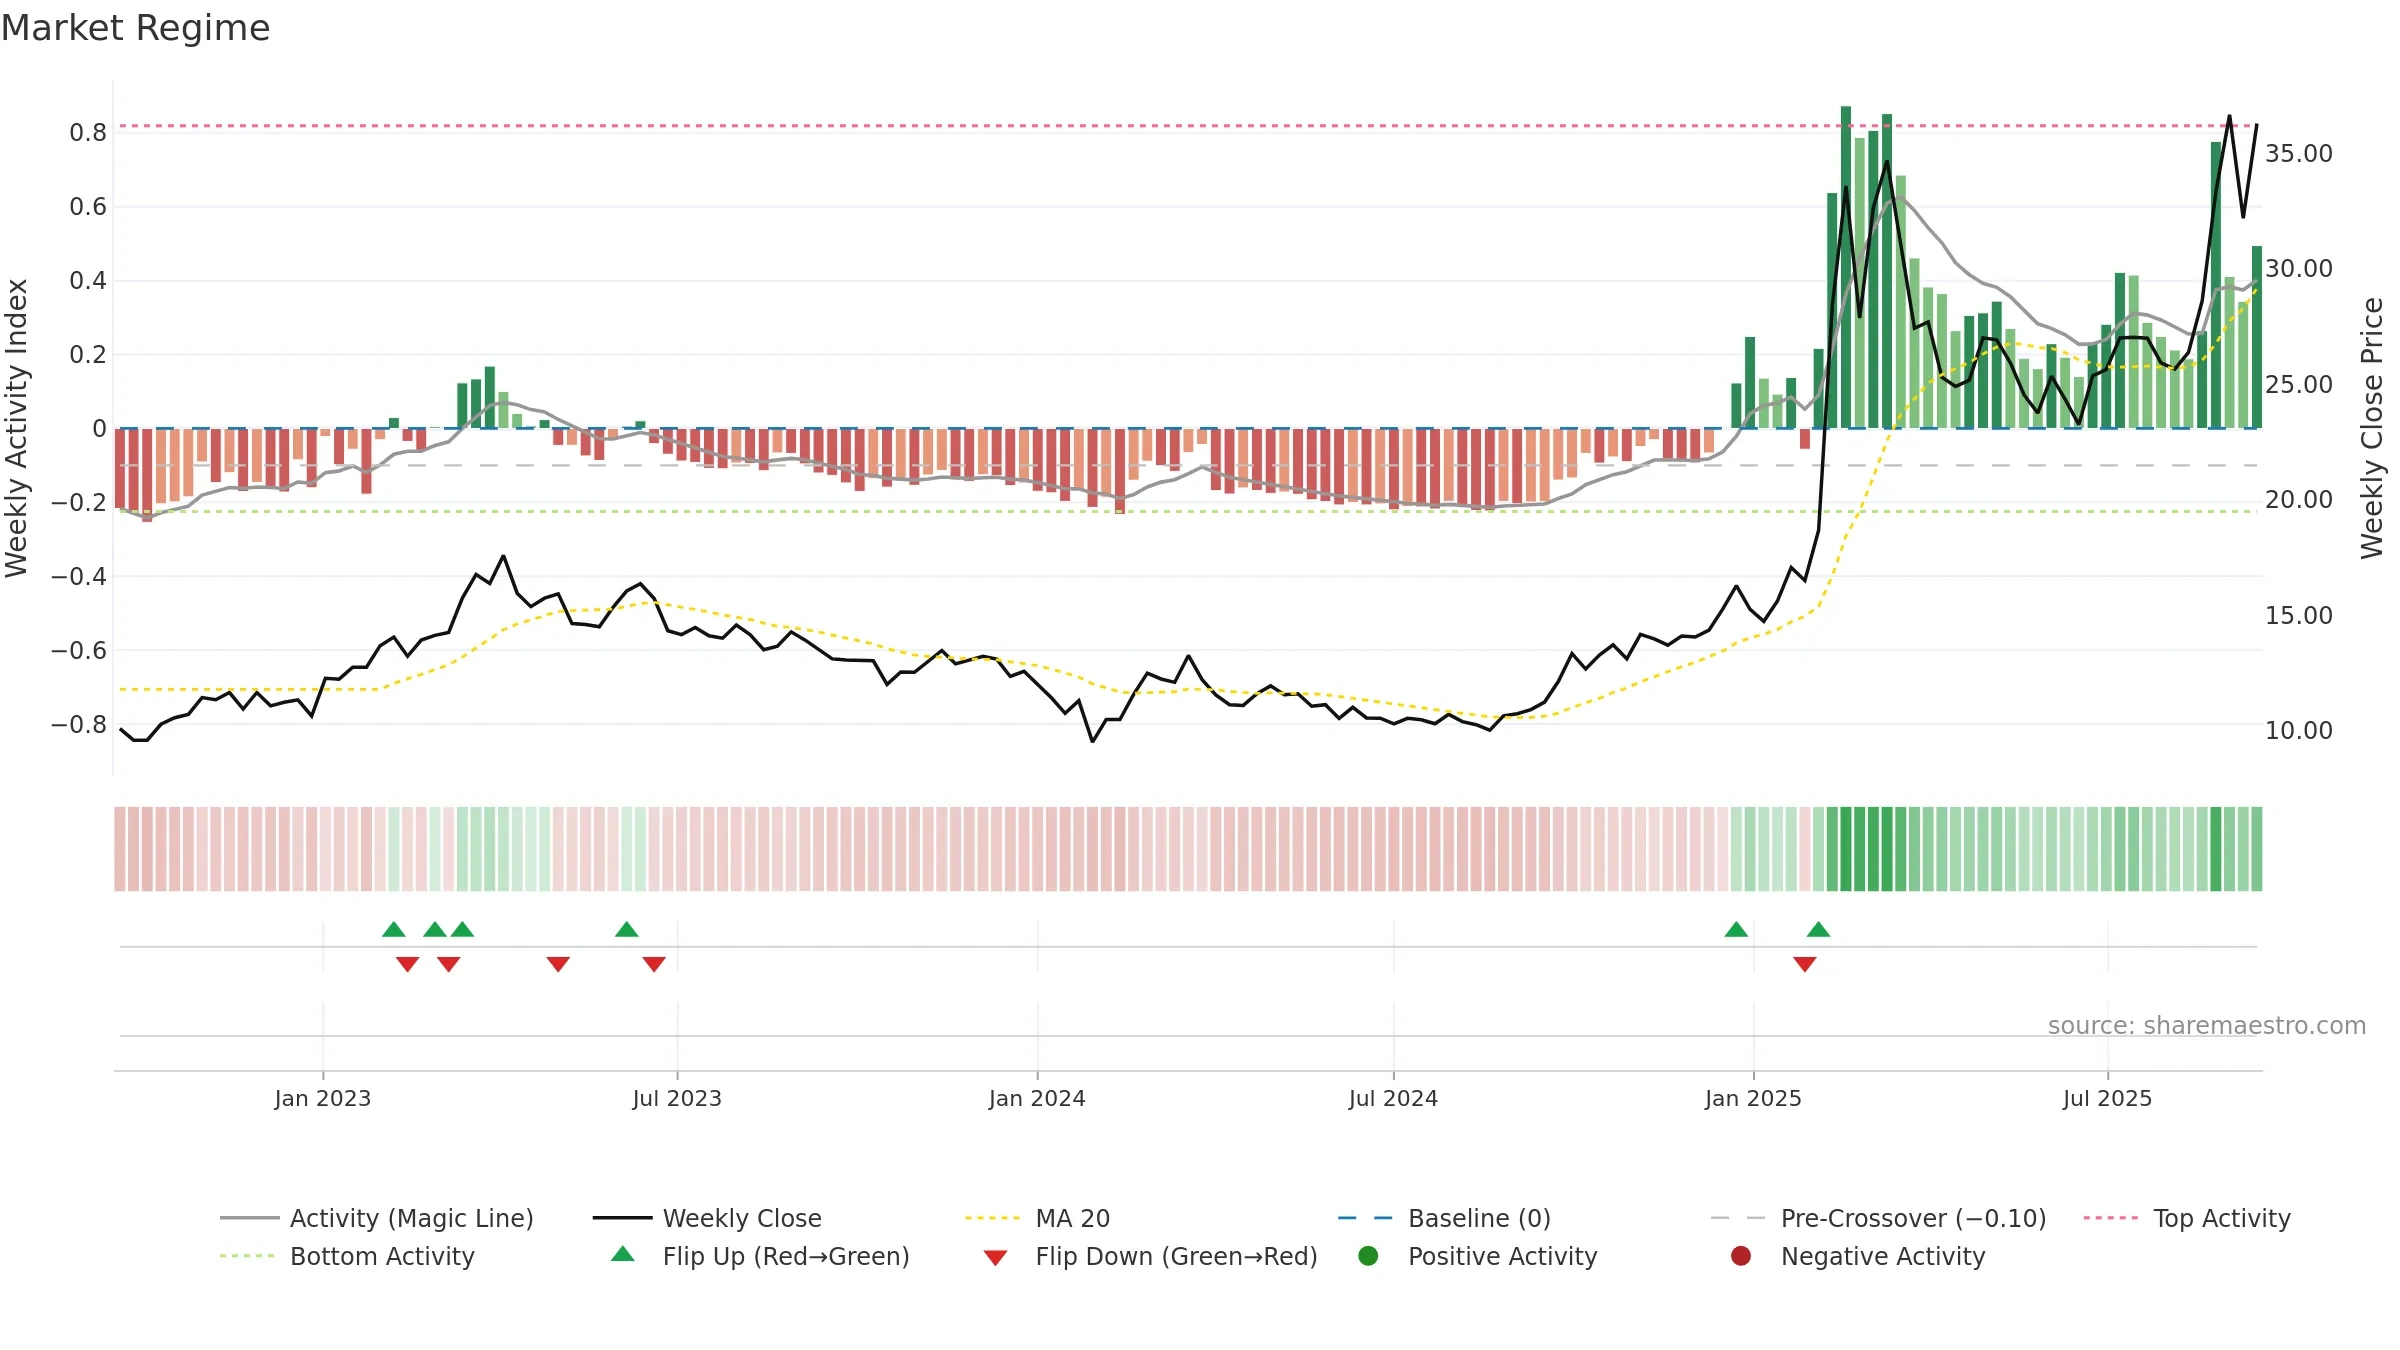Click the flip-down marker just before Jul 2023
2400x1350 pixels.
pos(654,964)
